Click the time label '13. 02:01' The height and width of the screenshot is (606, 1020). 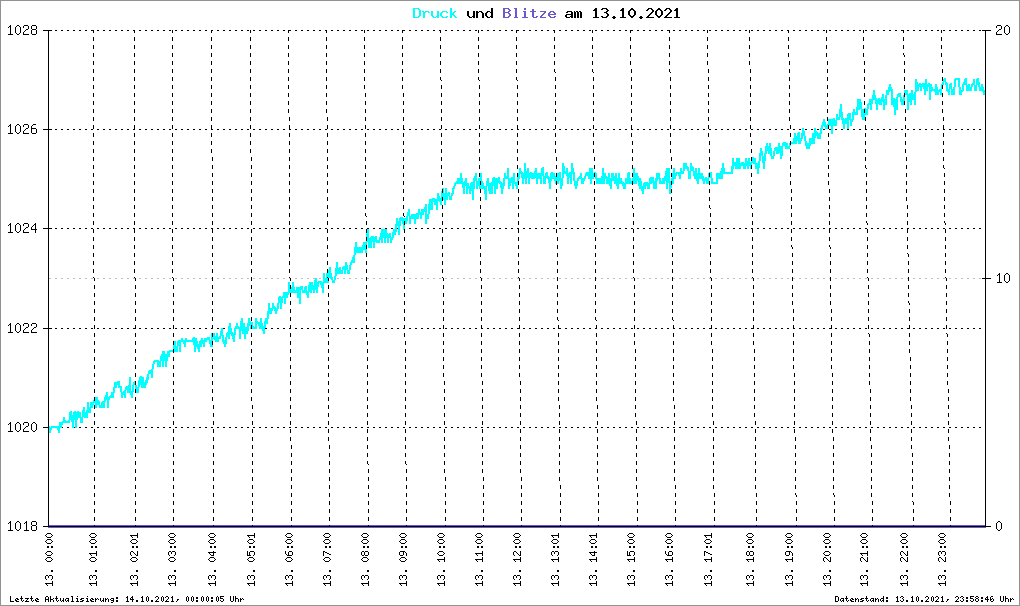tap(135, 559)
